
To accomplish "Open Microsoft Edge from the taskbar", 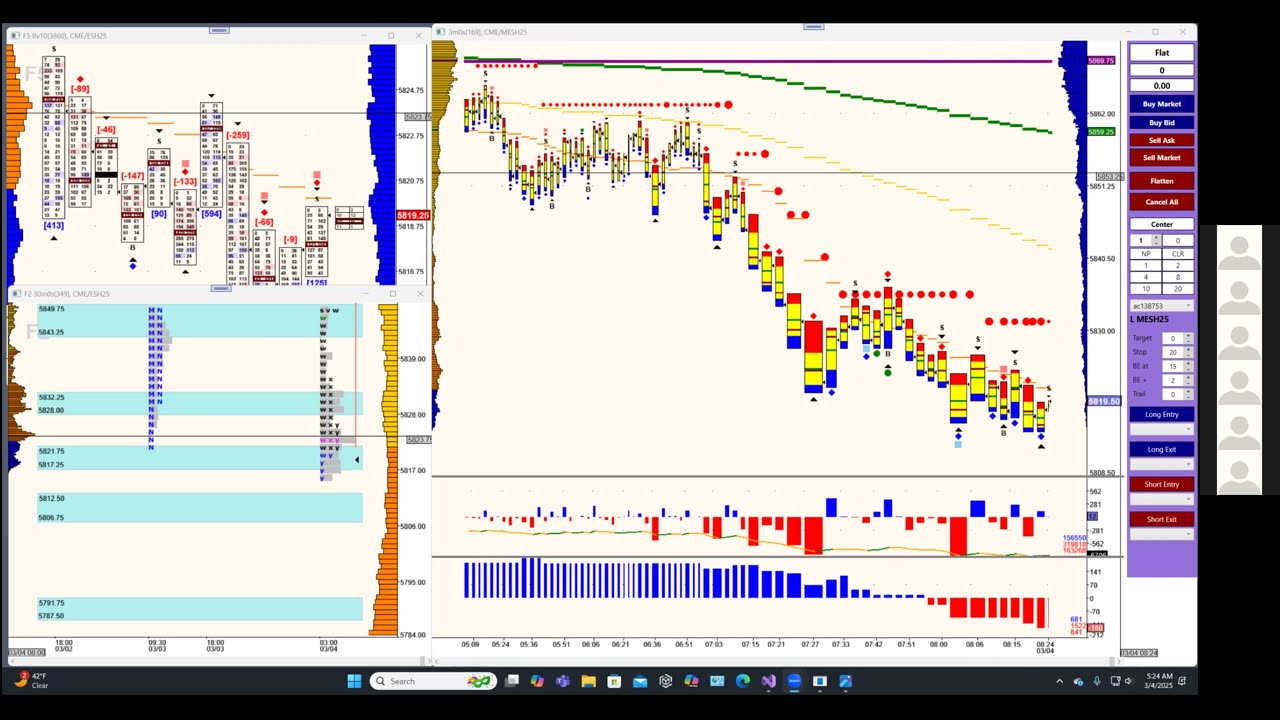I will pos(742,681).
